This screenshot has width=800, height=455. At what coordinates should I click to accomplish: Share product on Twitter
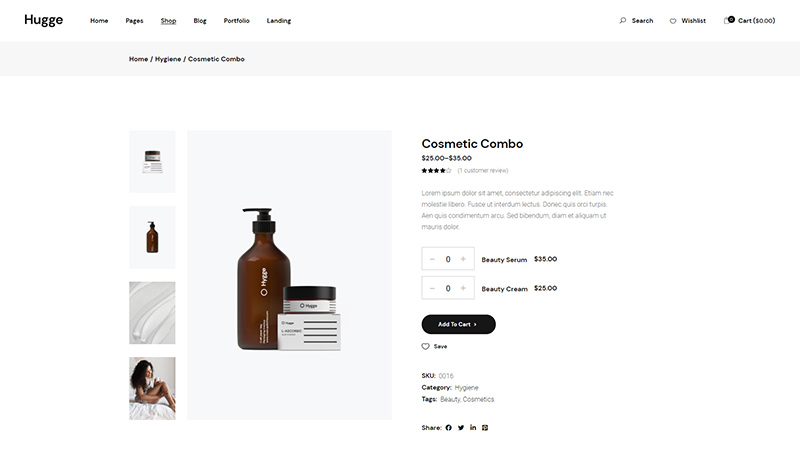coord(461,427)
